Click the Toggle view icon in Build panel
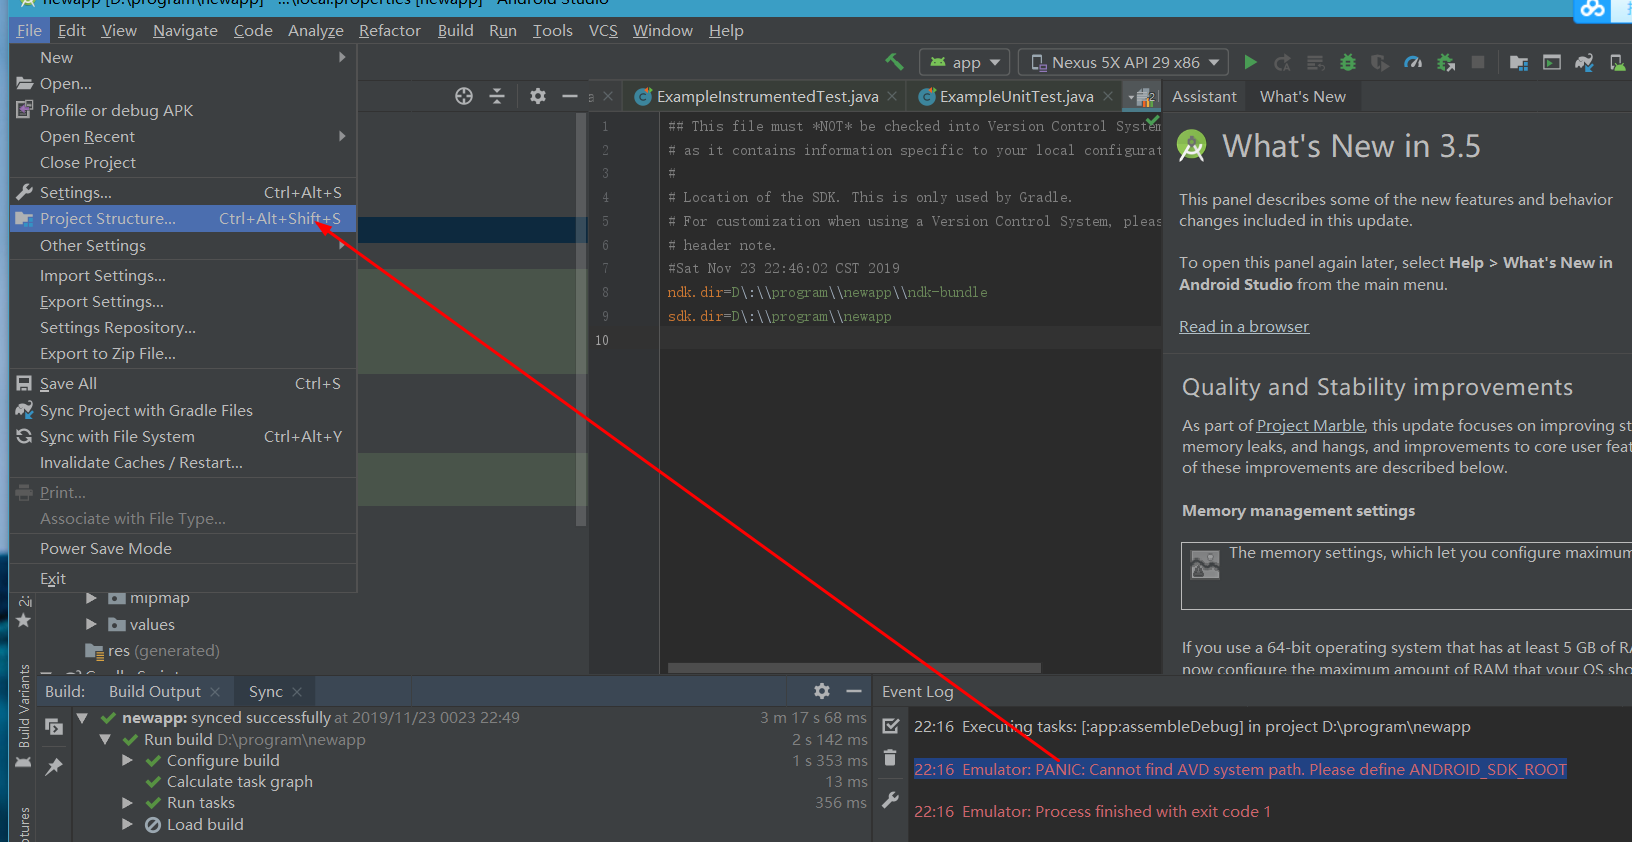Viewport: 1632px width, 842px height. (54, 727)
